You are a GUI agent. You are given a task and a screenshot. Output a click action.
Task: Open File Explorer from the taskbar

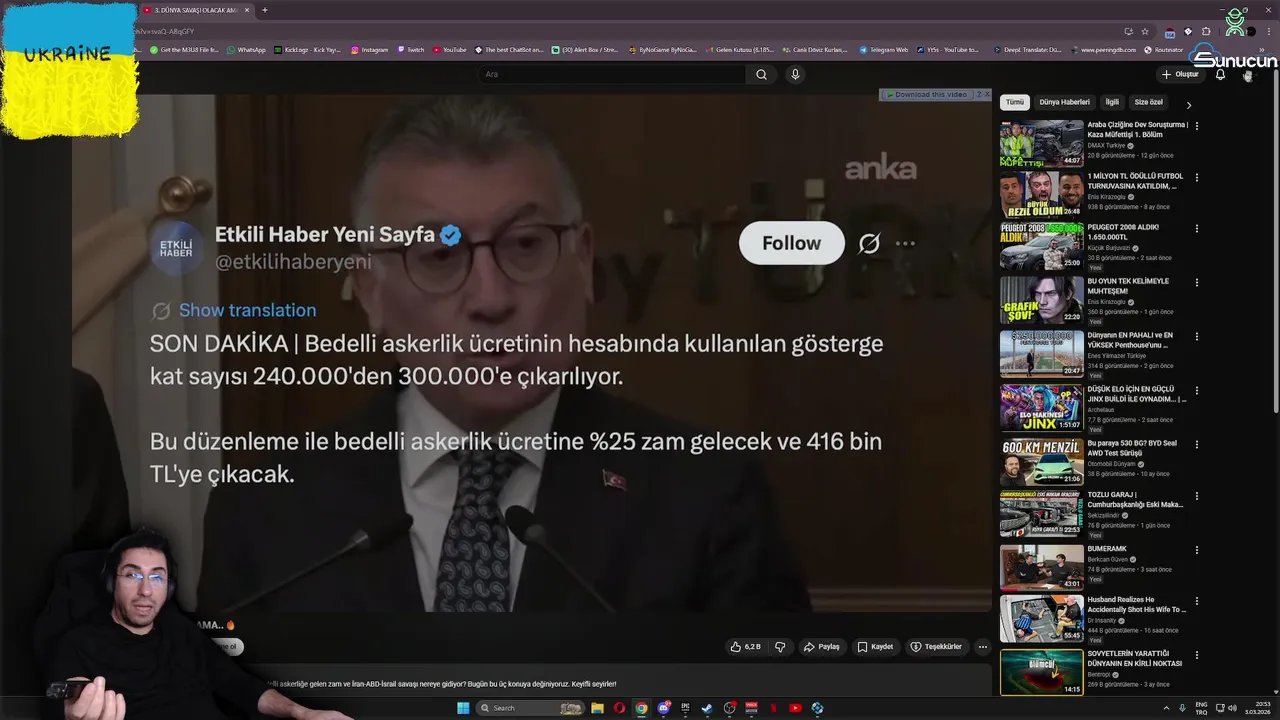click(x=597, y=708)
